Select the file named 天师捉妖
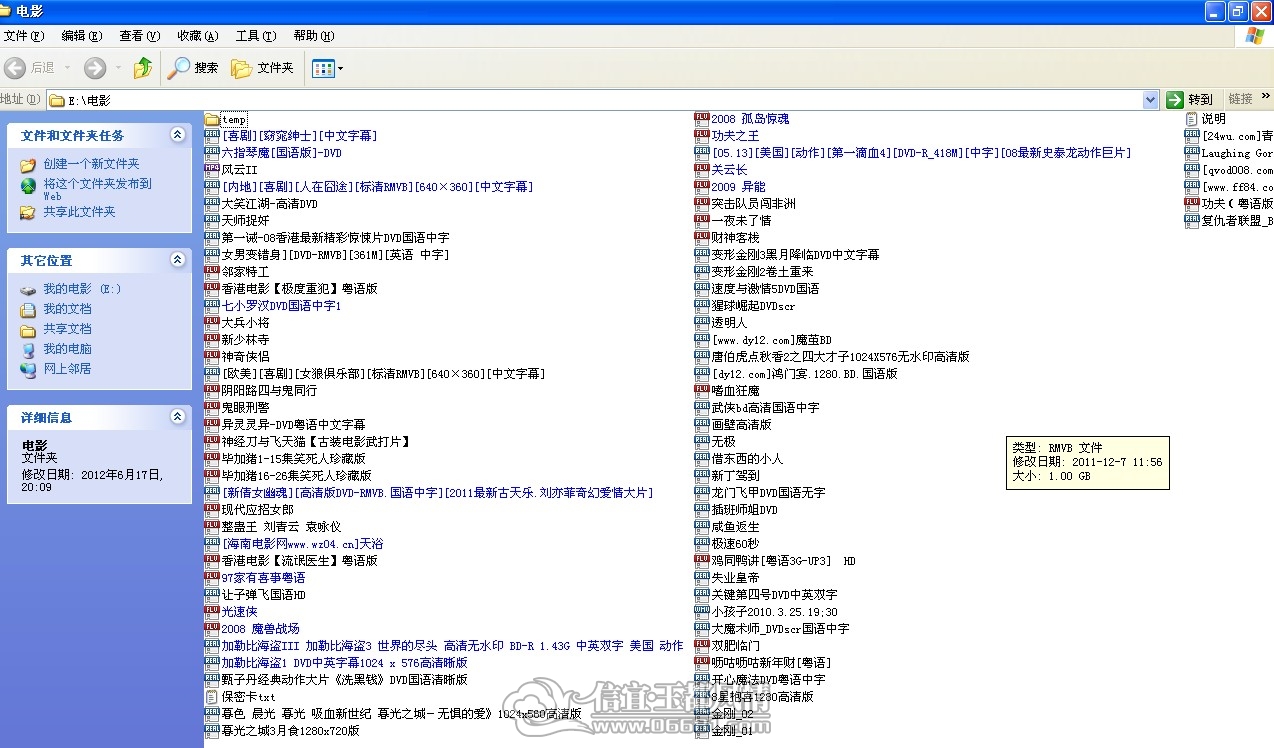 click(245, 221)
